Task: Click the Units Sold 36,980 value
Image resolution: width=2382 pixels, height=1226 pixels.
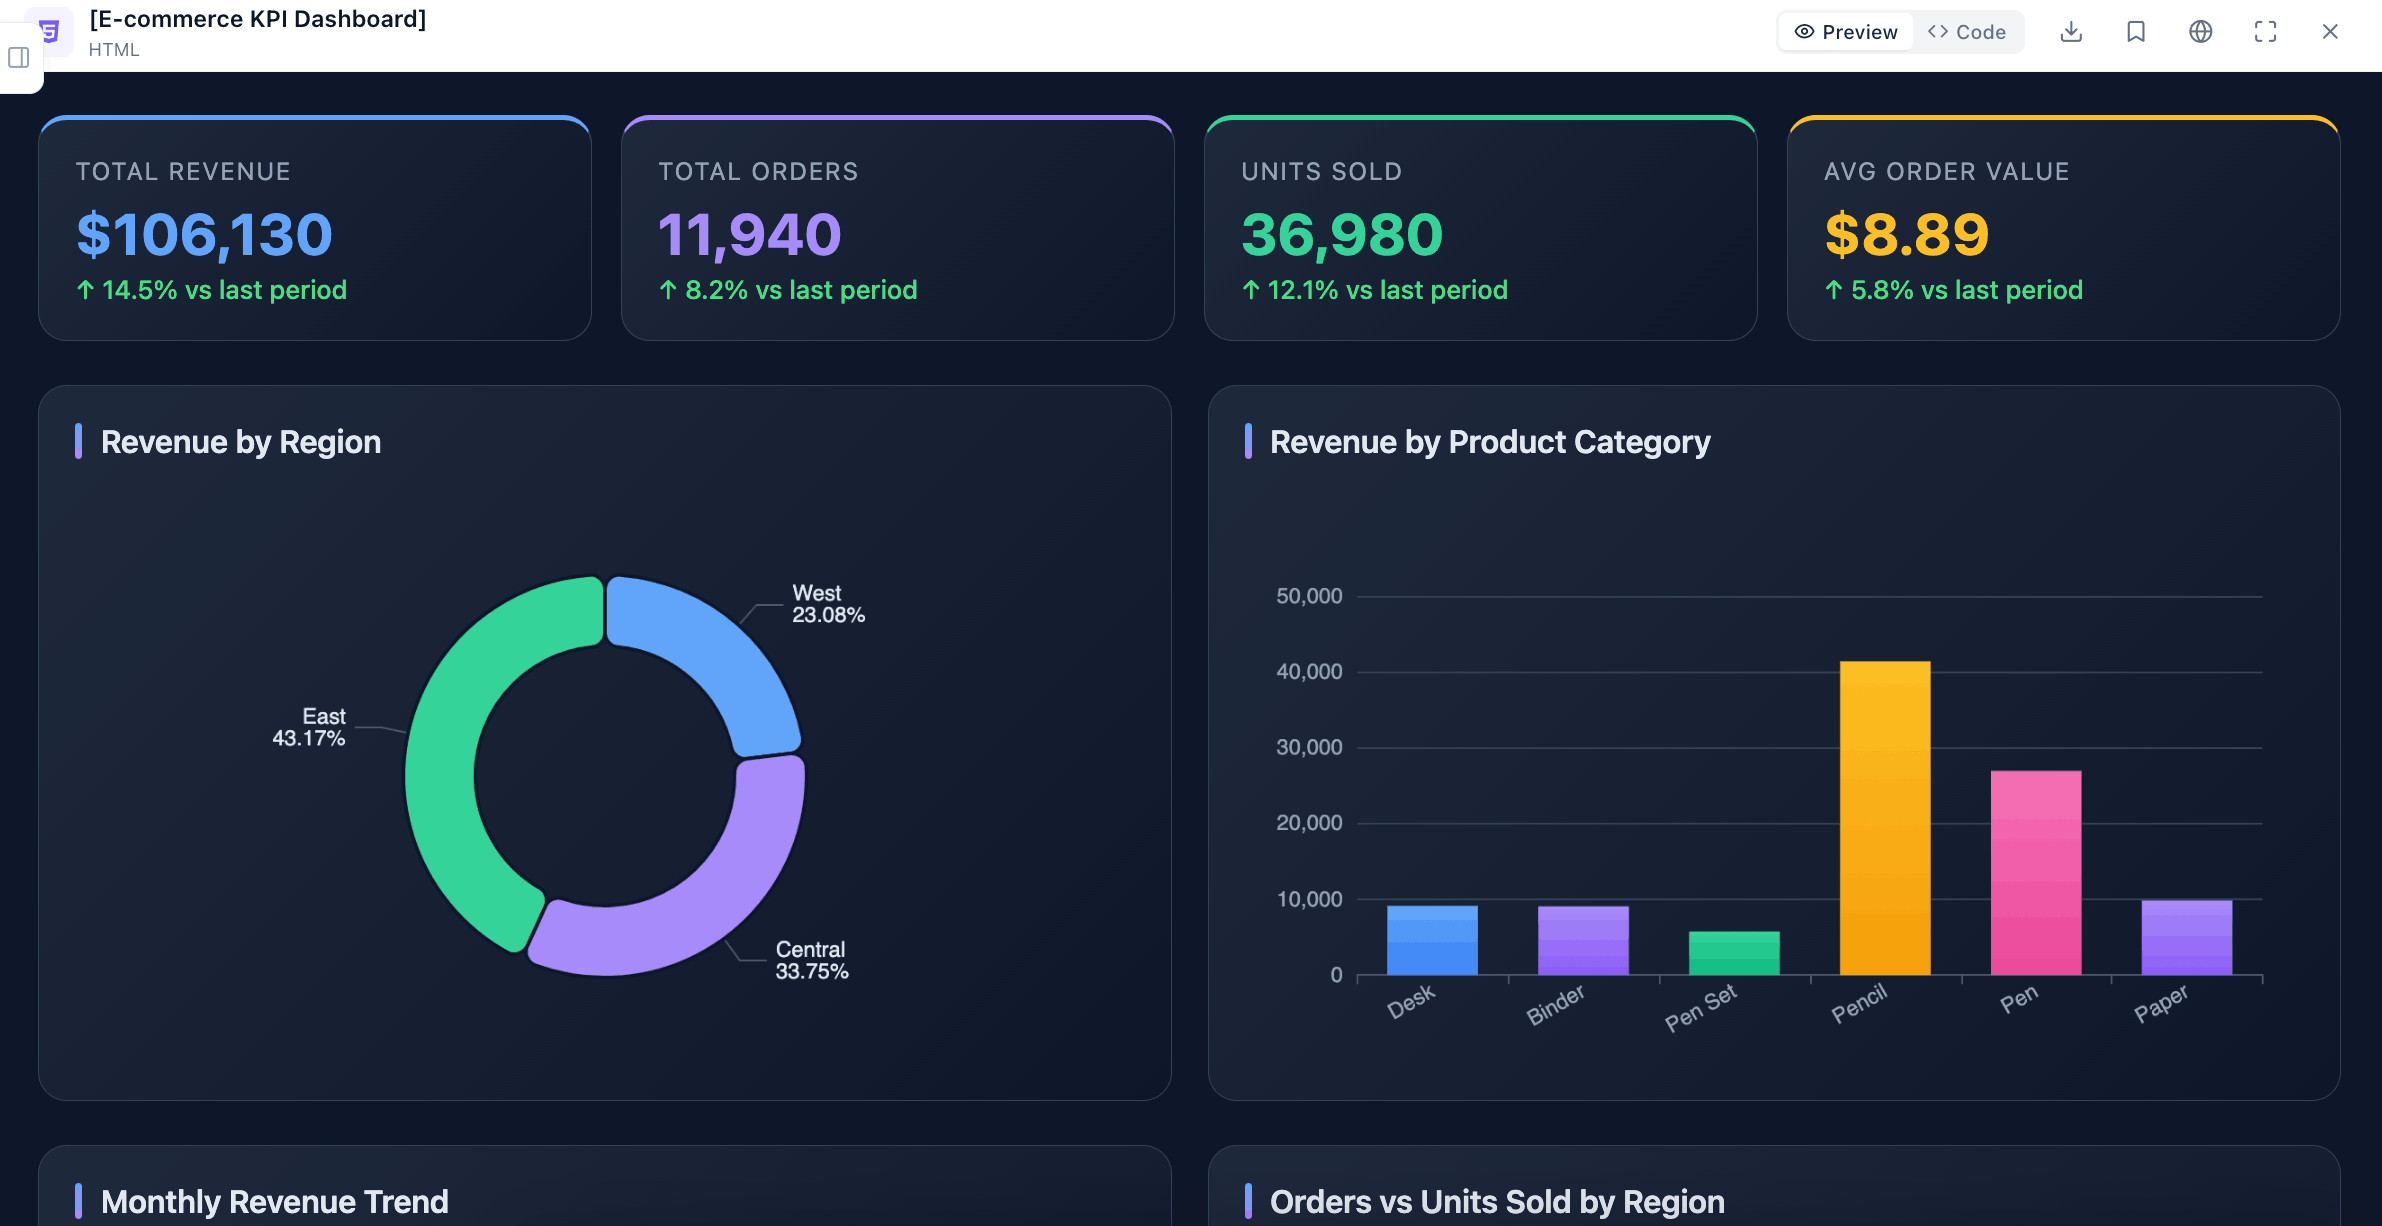Action: coord(1342,234)
